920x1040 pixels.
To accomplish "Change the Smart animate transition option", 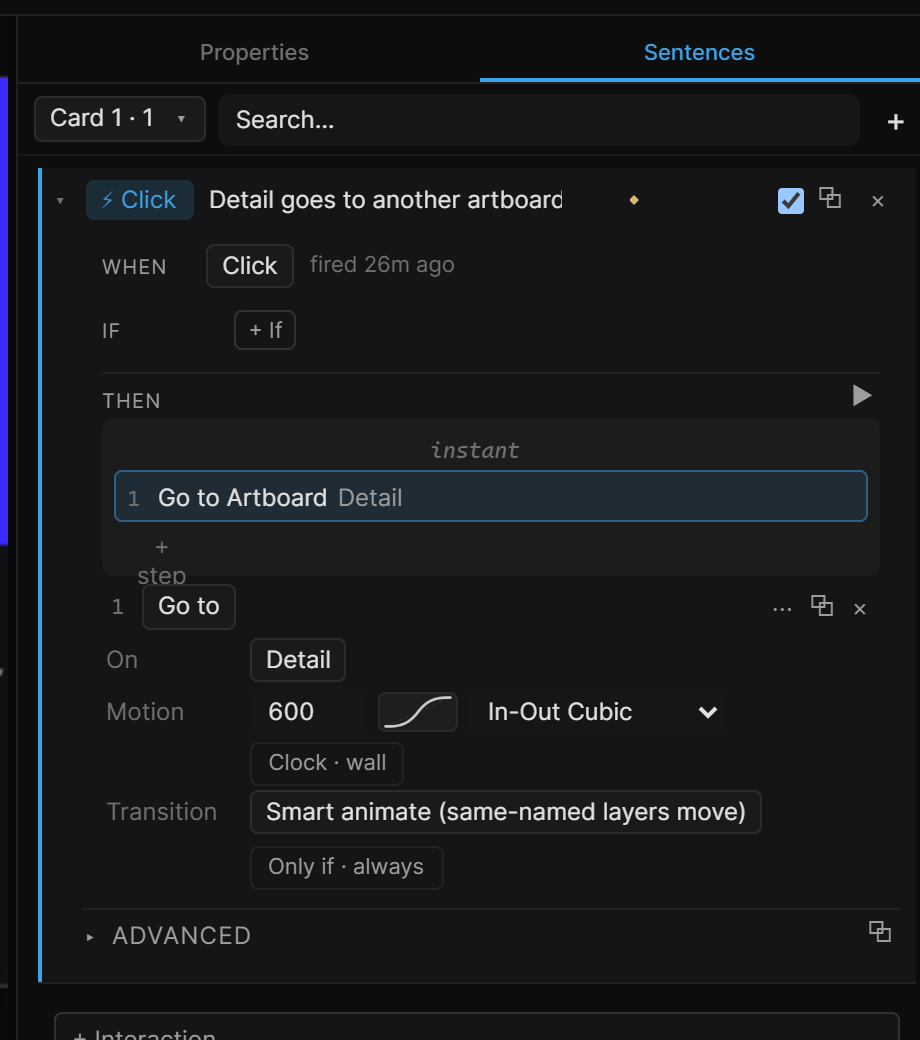I will coord(505,812).
